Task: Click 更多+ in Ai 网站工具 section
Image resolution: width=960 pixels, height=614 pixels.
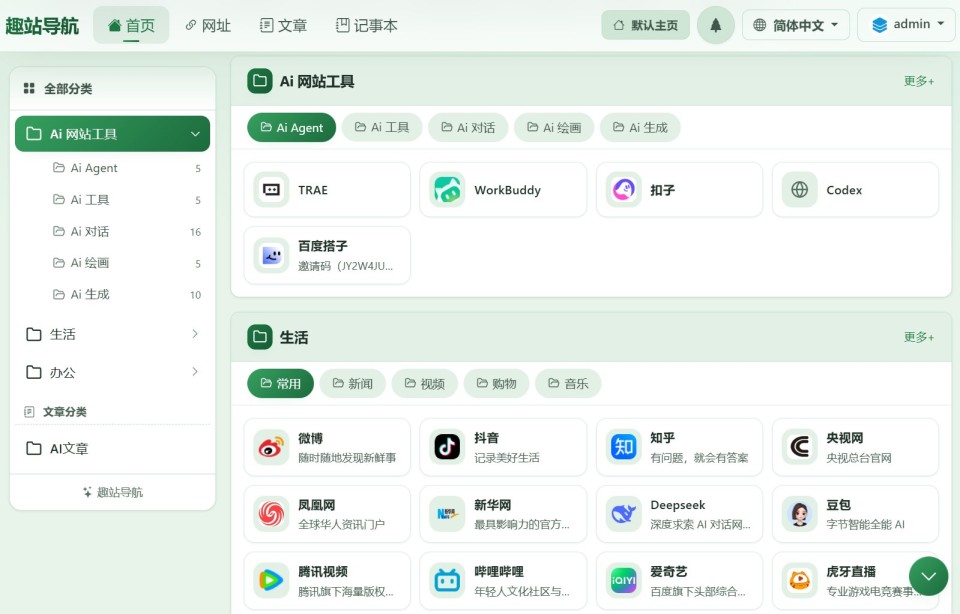Action: click(918, 81)
